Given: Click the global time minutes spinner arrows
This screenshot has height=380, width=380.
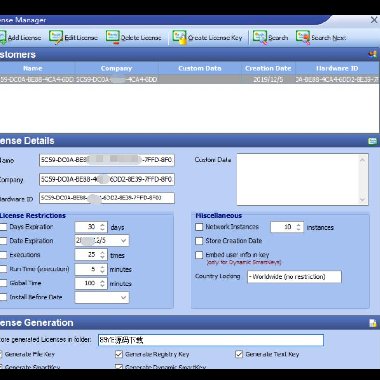Looking at the screenshot, I should point(103,284).
